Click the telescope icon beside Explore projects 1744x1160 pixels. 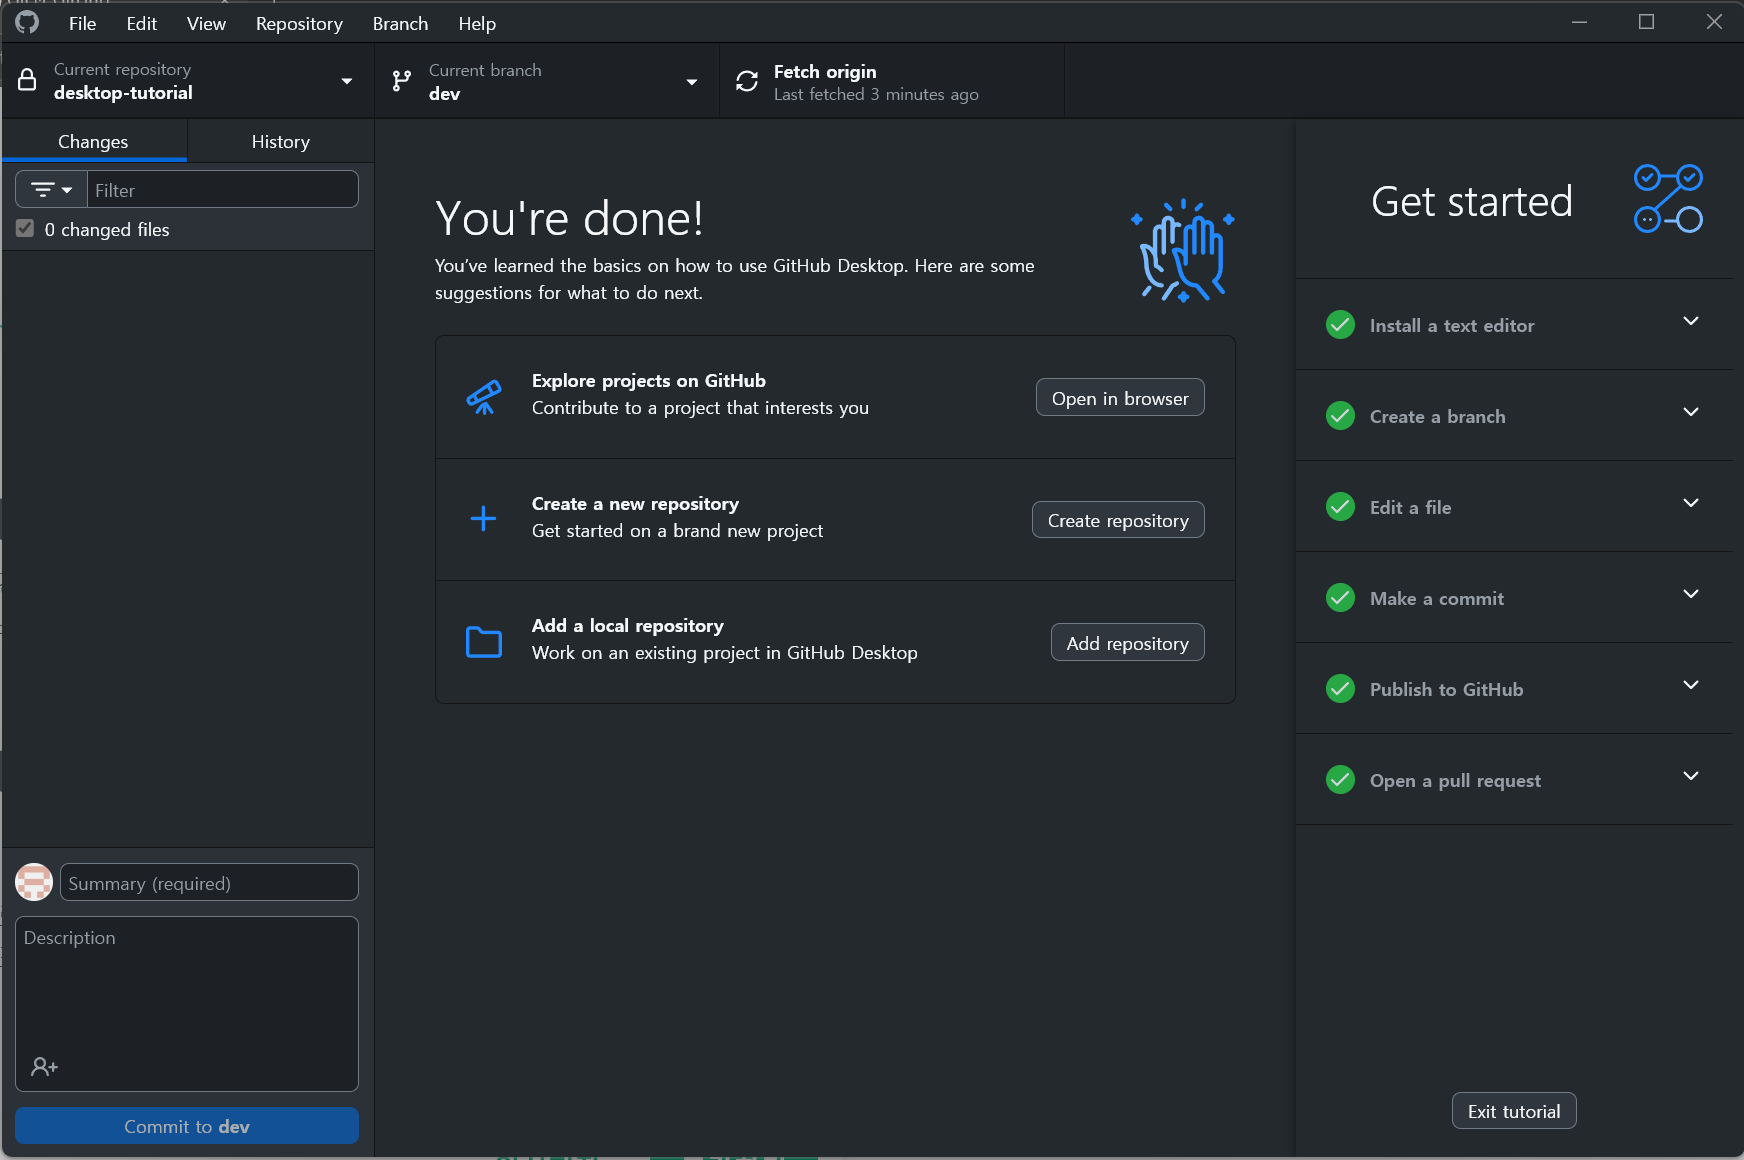[x=484, y=396]
